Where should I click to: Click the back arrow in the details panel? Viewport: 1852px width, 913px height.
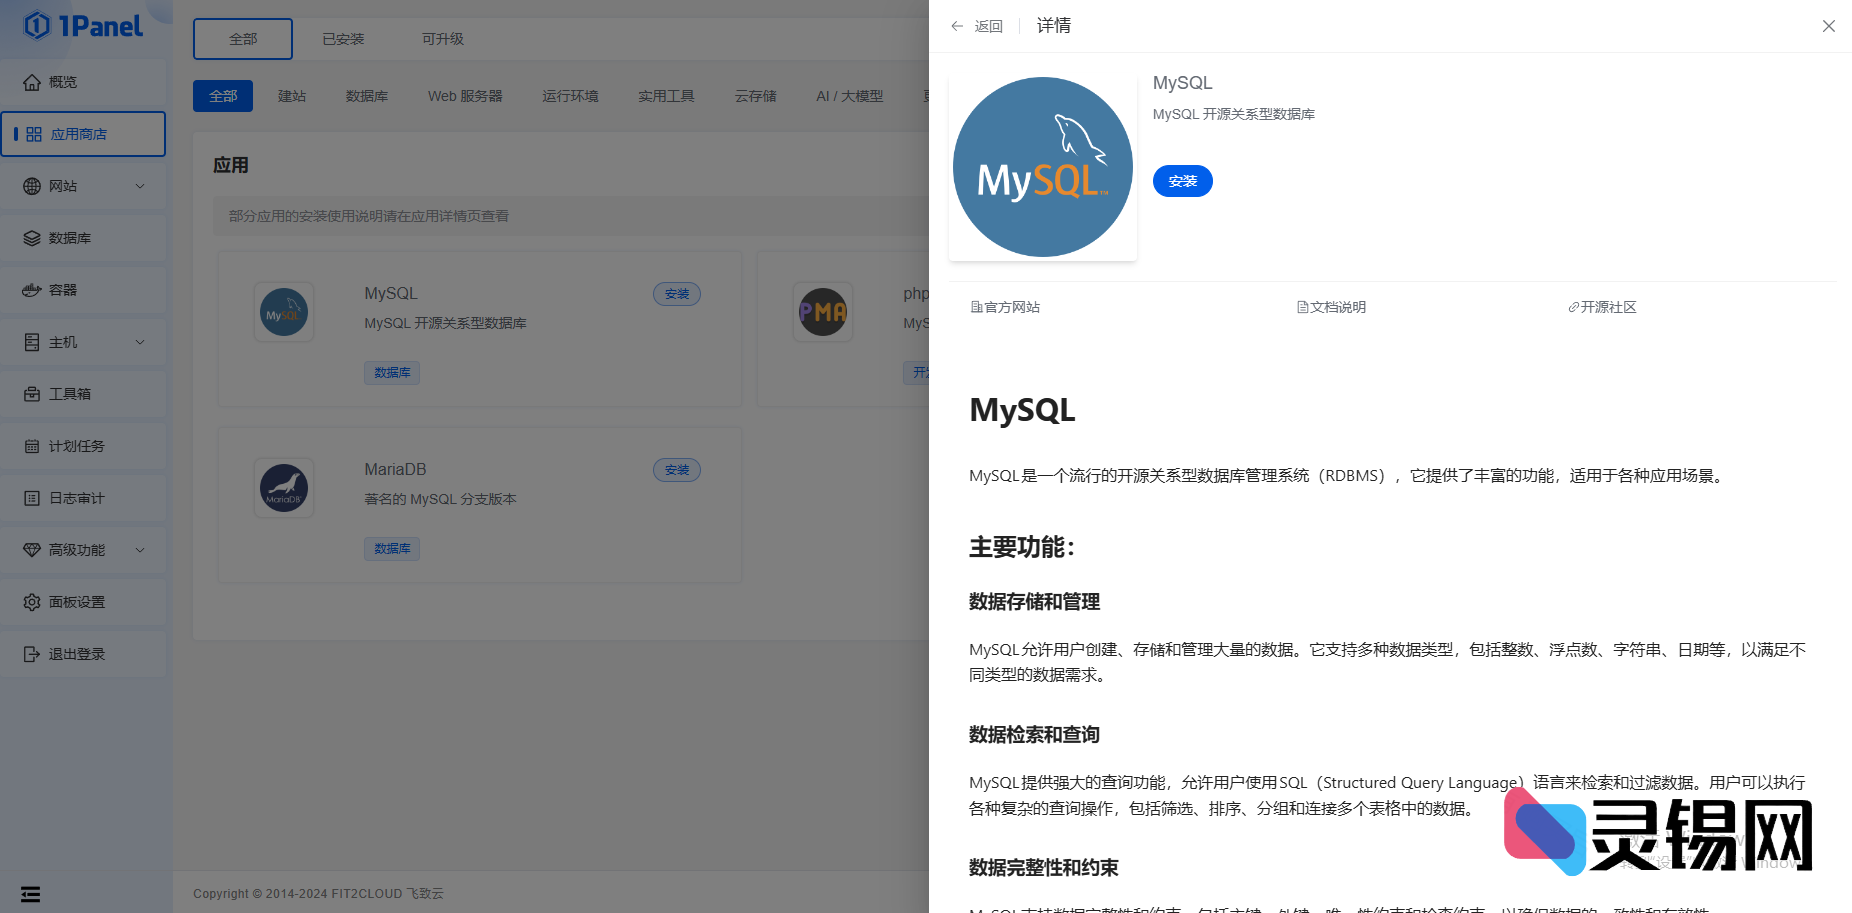click(957, 26)
